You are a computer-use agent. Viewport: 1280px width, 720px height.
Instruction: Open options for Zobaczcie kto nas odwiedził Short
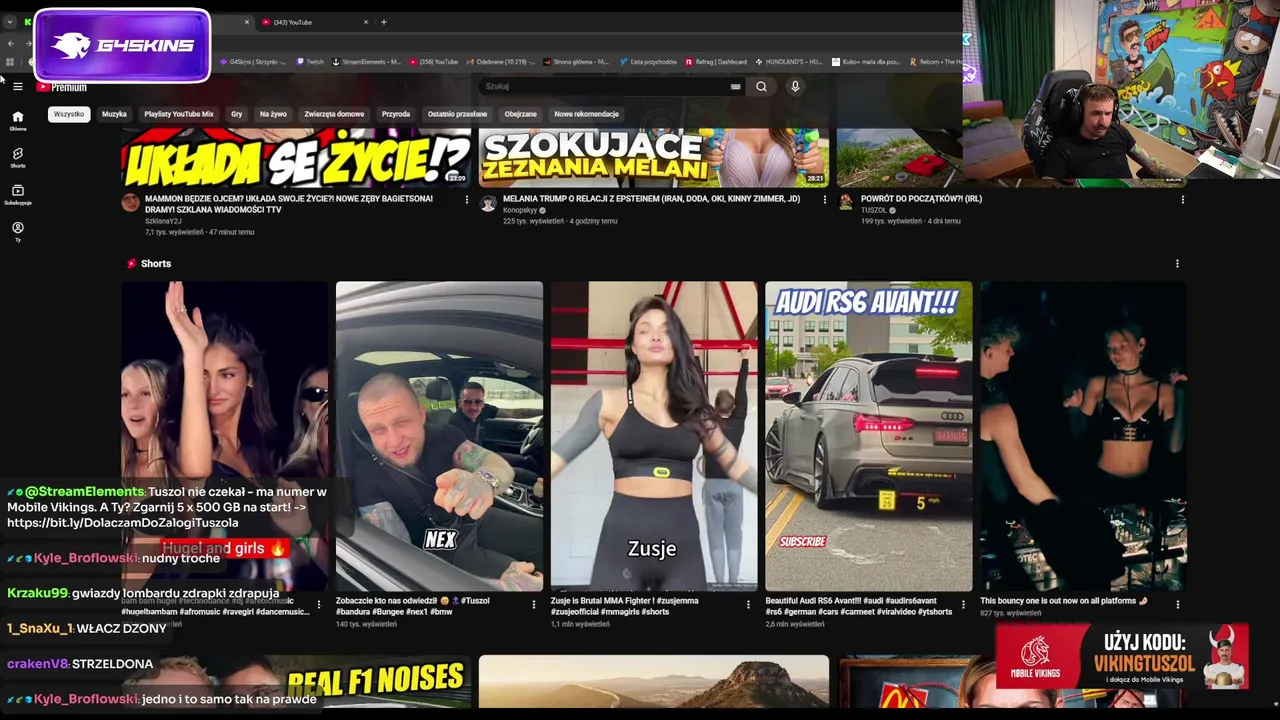point(534,605)
